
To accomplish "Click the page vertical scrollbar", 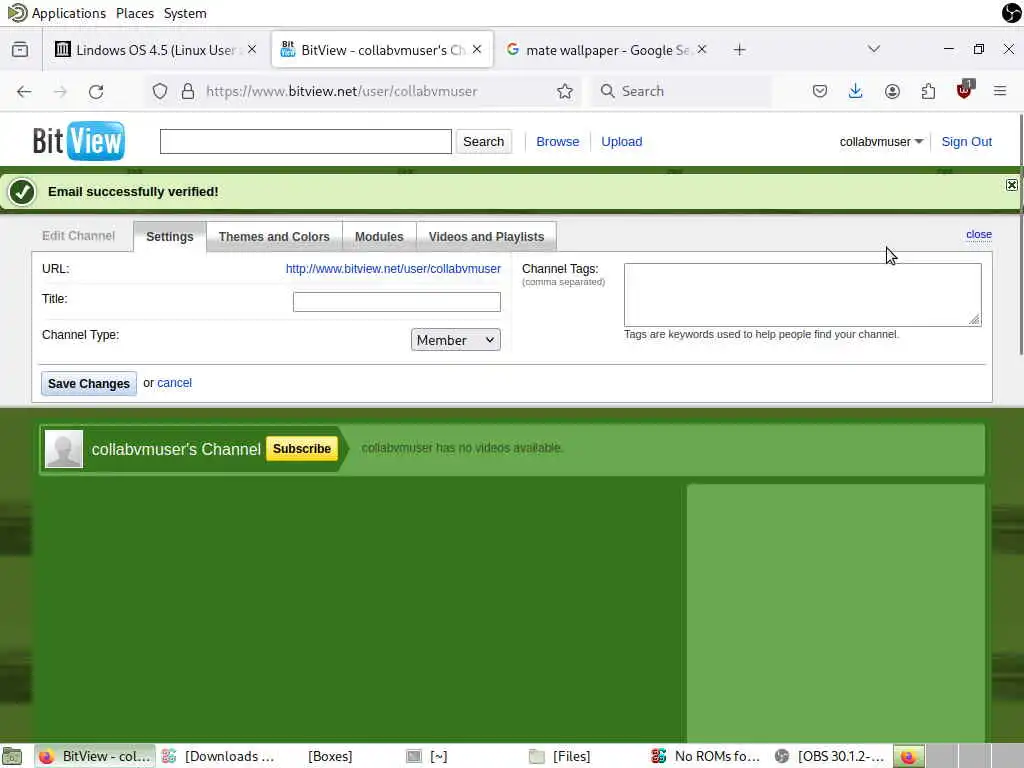I will tap(1020, 235).
